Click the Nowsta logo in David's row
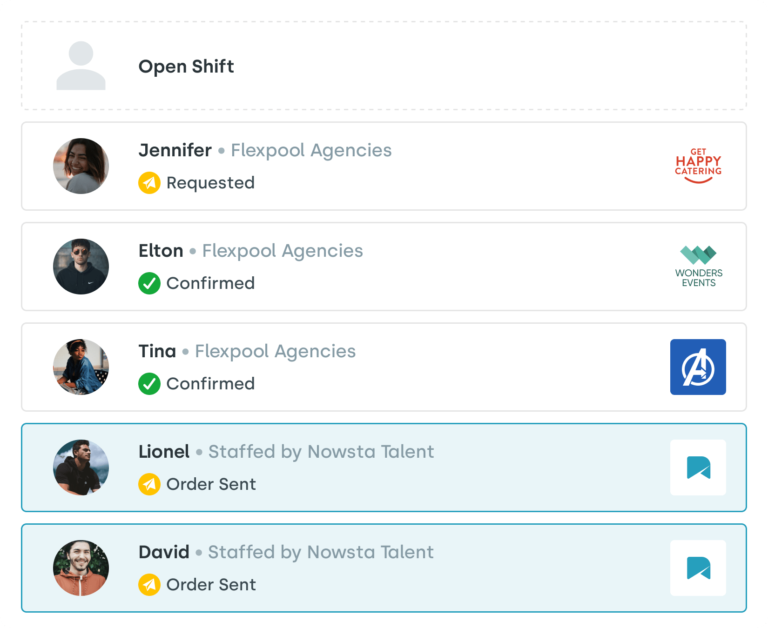Screen dimensions: 768x628 tap(698, 568)
